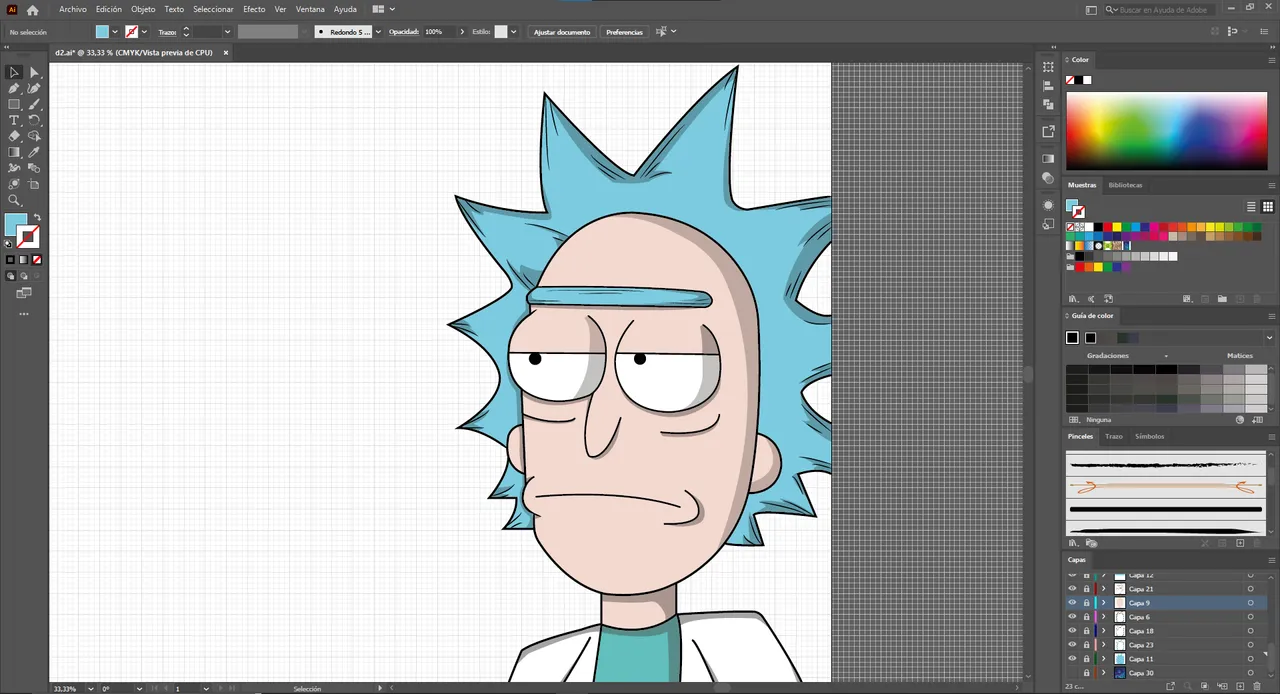Switch to the Bibliotecas tab
The width and height of the screenshot is (1280, 694).
pyautogui.click(x=1125, y=185)
